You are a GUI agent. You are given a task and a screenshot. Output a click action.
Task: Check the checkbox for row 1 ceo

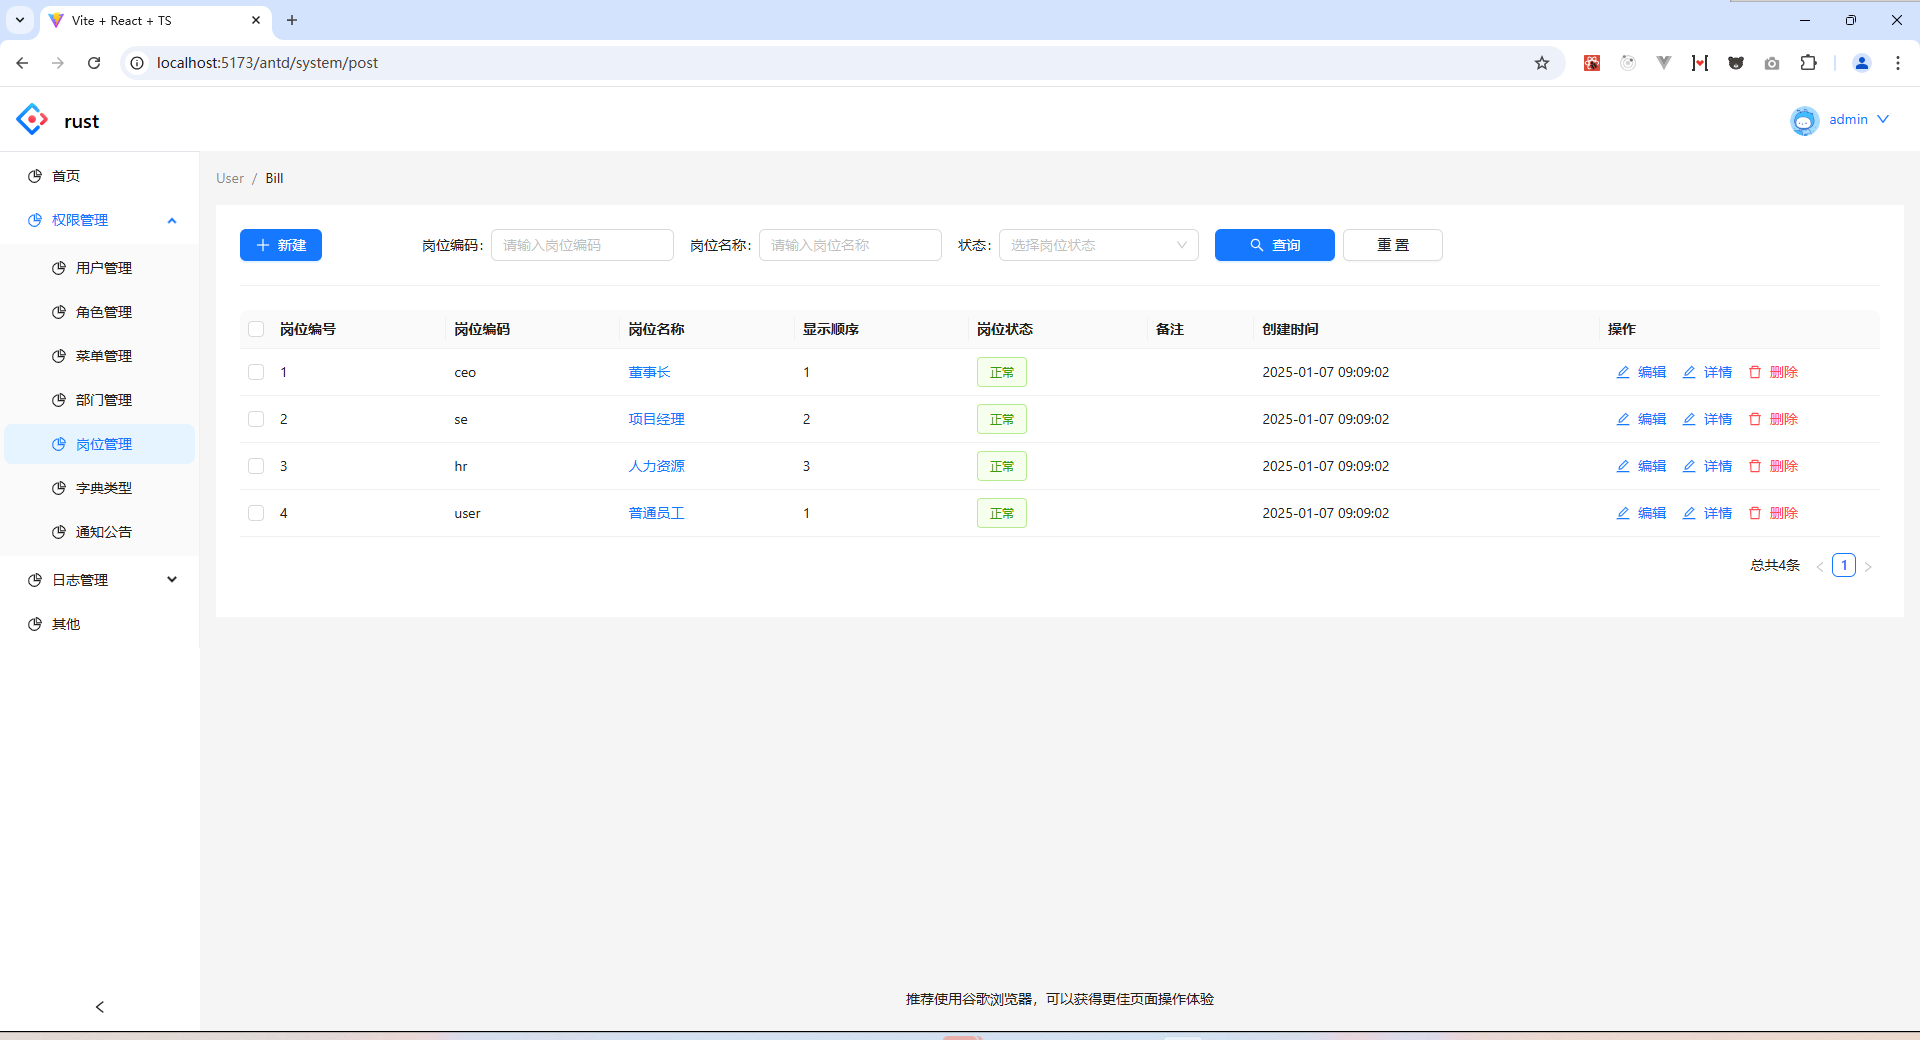click(256, 372)
